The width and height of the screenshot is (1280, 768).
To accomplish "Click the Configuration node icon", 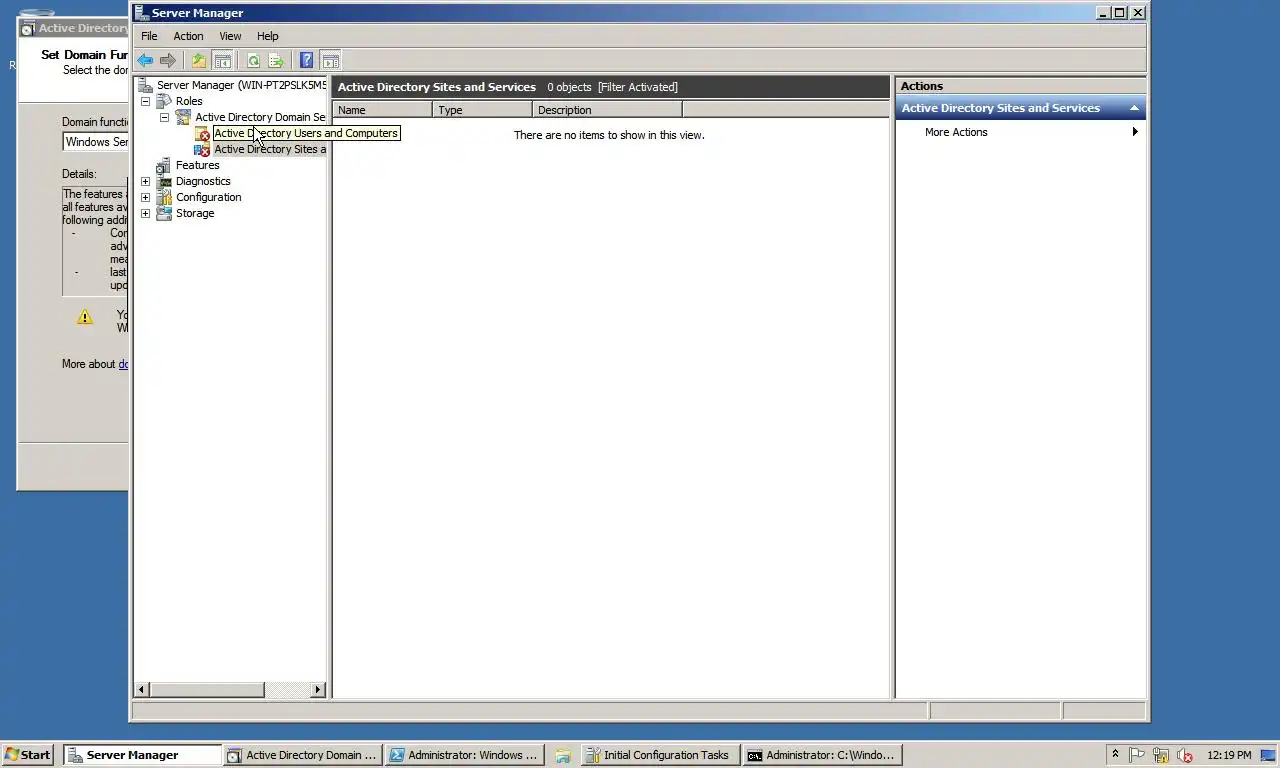I will (x=164, y=197).
